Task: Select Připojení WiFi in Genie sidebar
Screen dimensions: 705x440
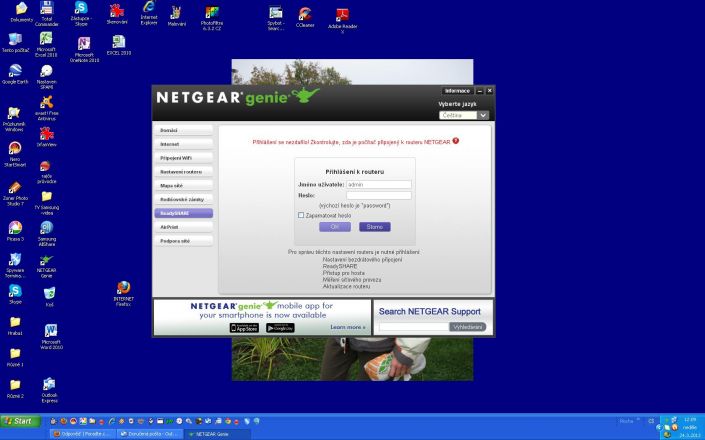Action: coord(183,158)
